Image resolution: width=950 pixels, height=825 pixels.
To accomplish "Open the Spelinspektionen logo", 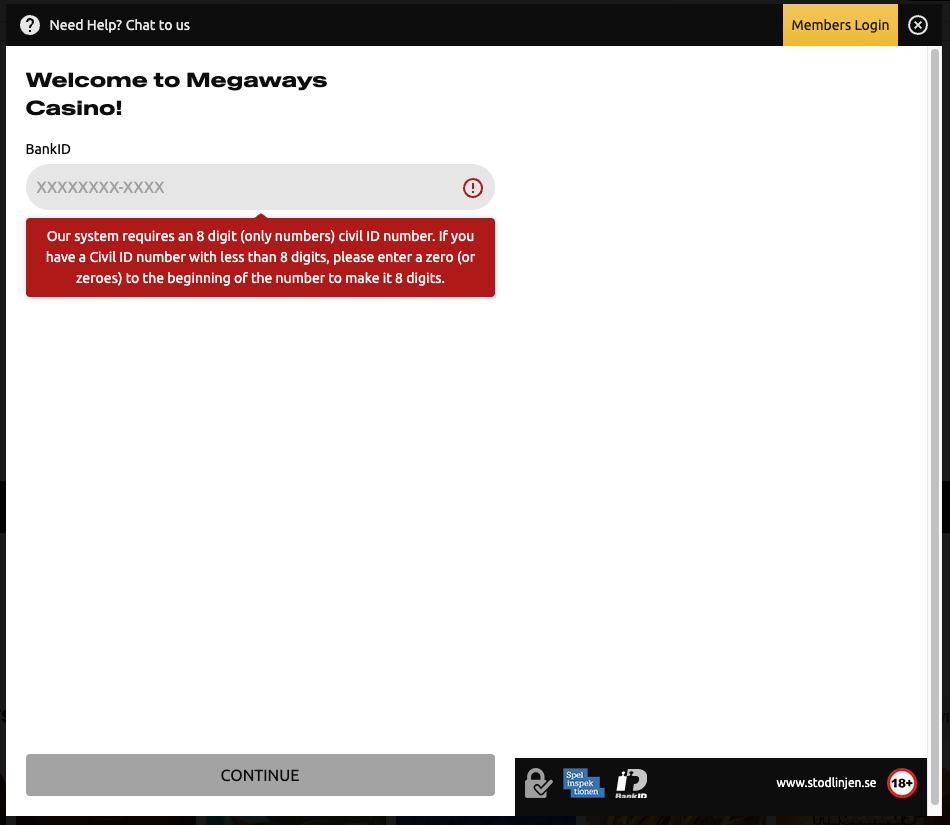I will 583,783.
